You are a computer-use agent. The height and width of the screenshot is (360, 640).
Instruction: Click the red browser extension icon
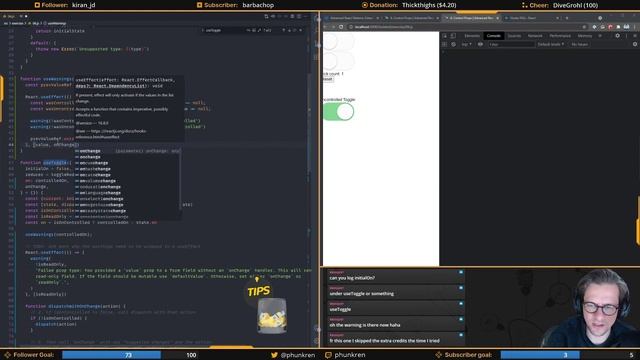coord(610,27)
